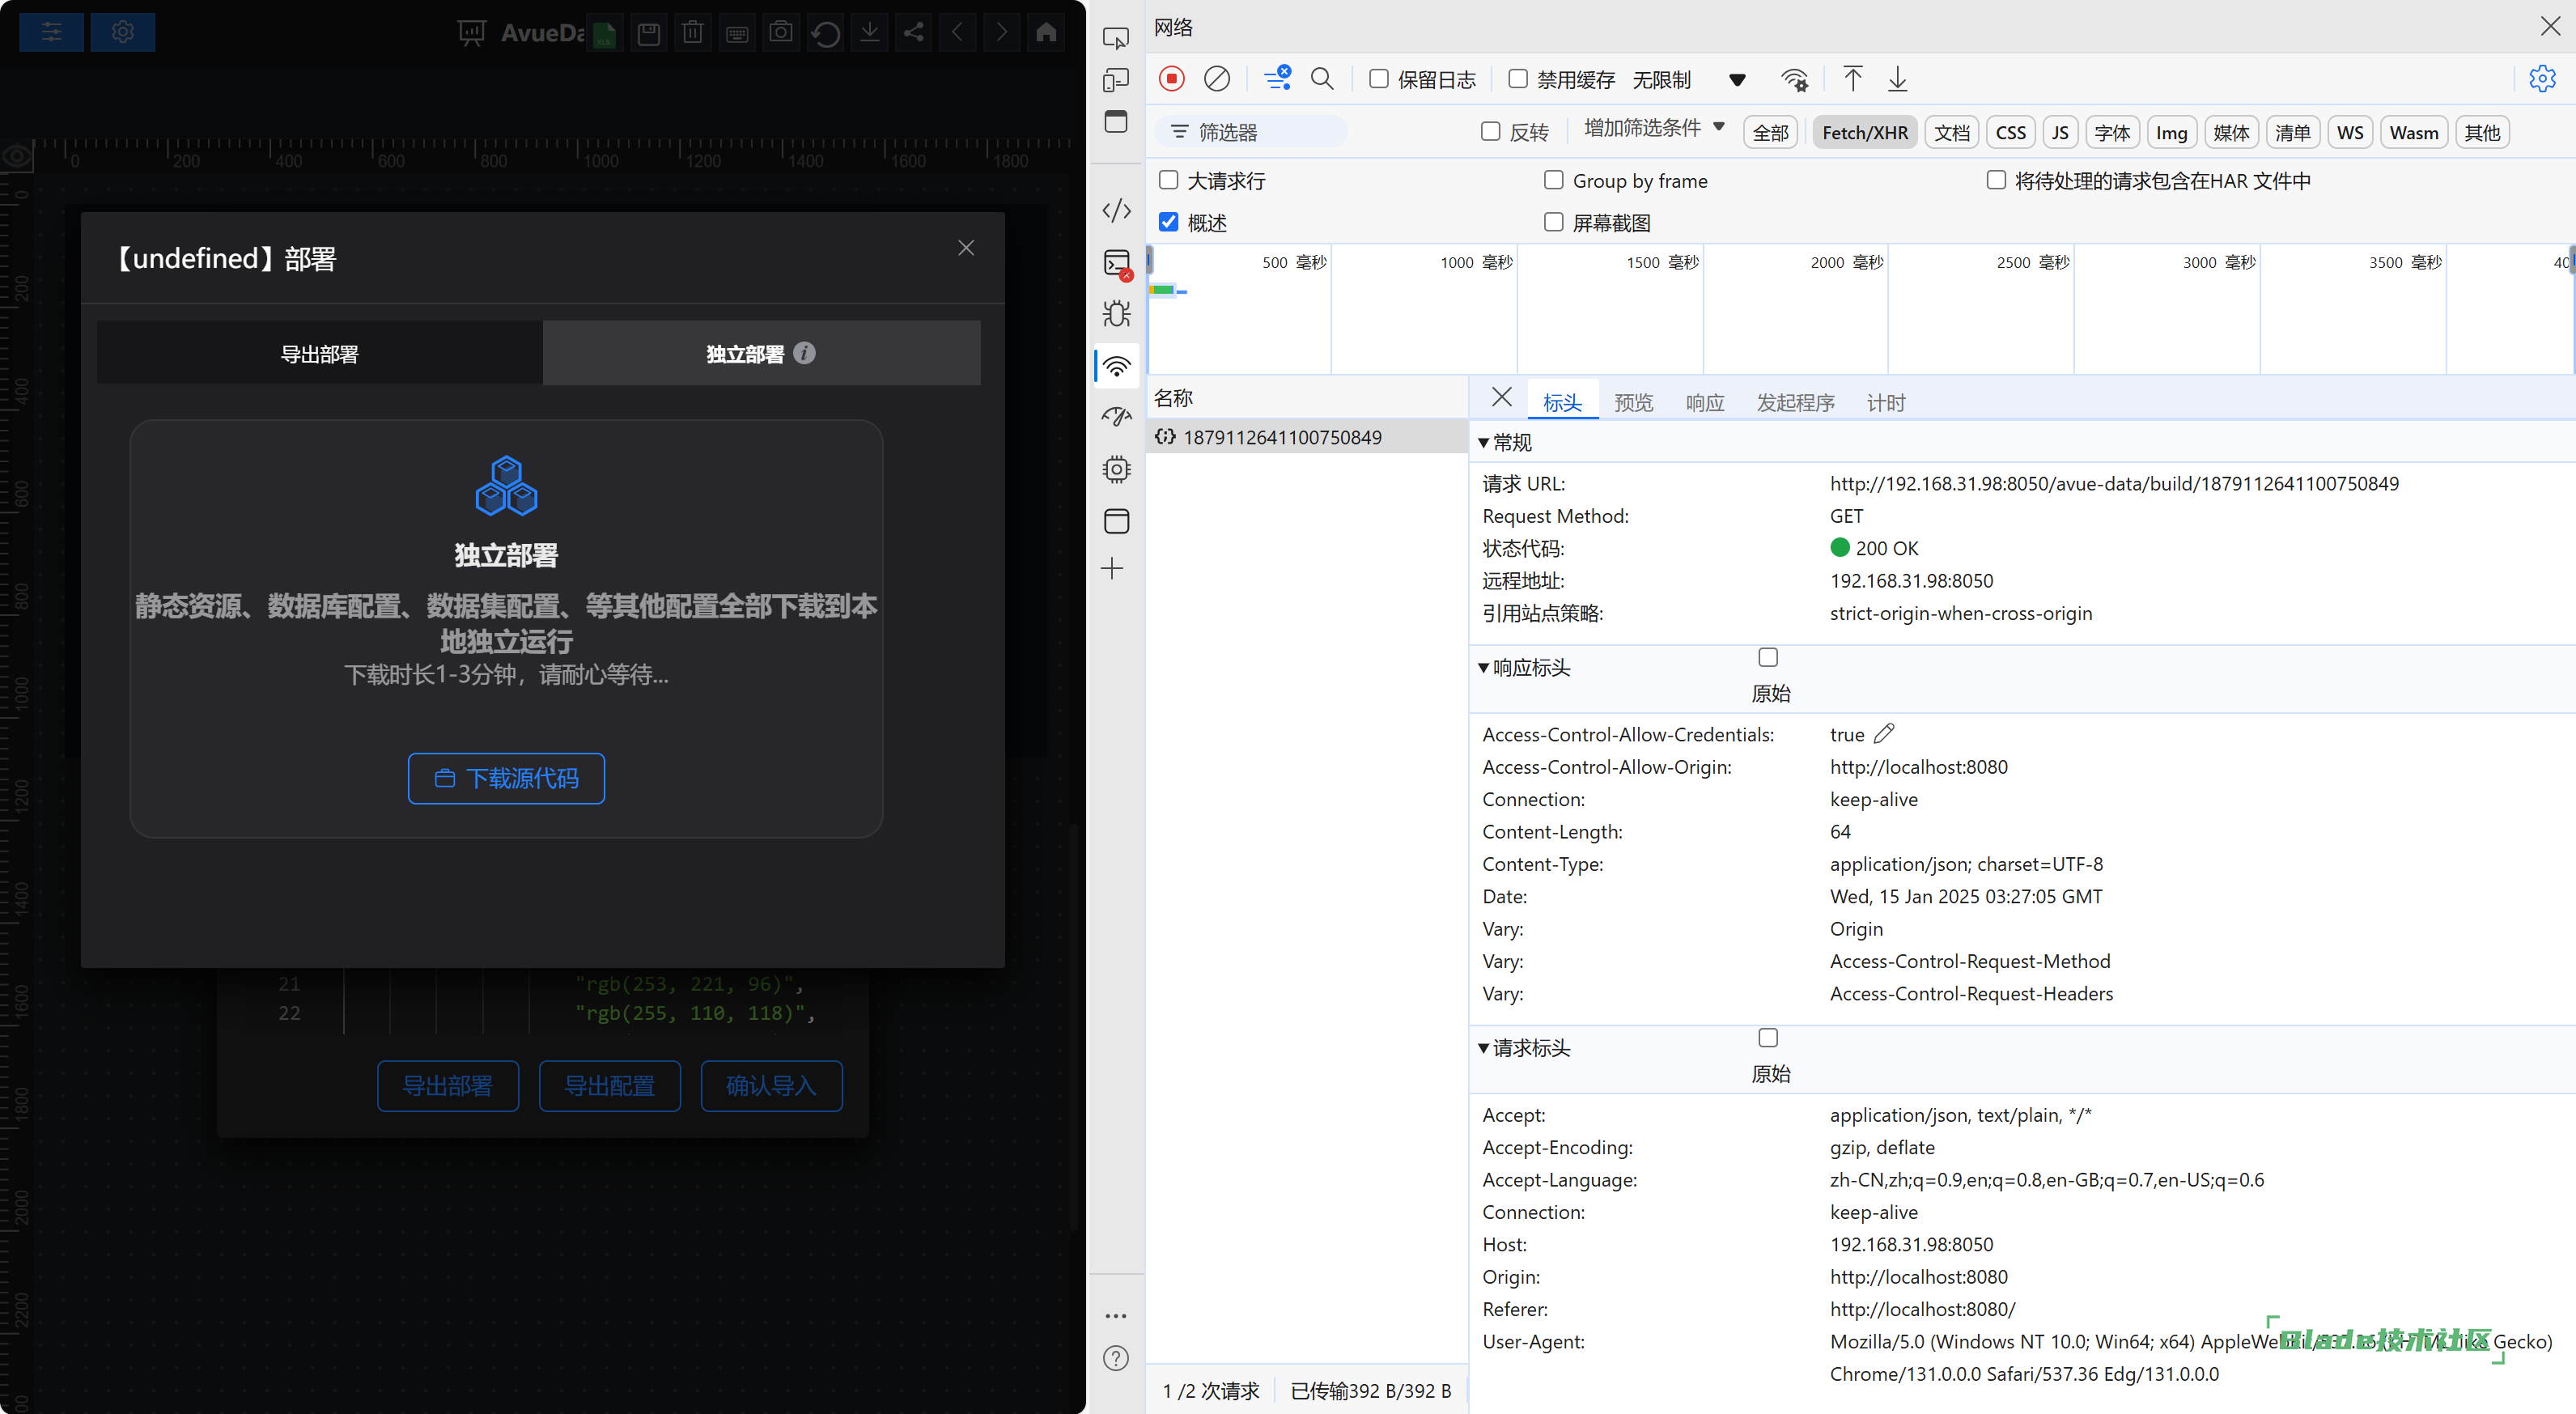Open the Elements panel code icon

coord(1116,211)
